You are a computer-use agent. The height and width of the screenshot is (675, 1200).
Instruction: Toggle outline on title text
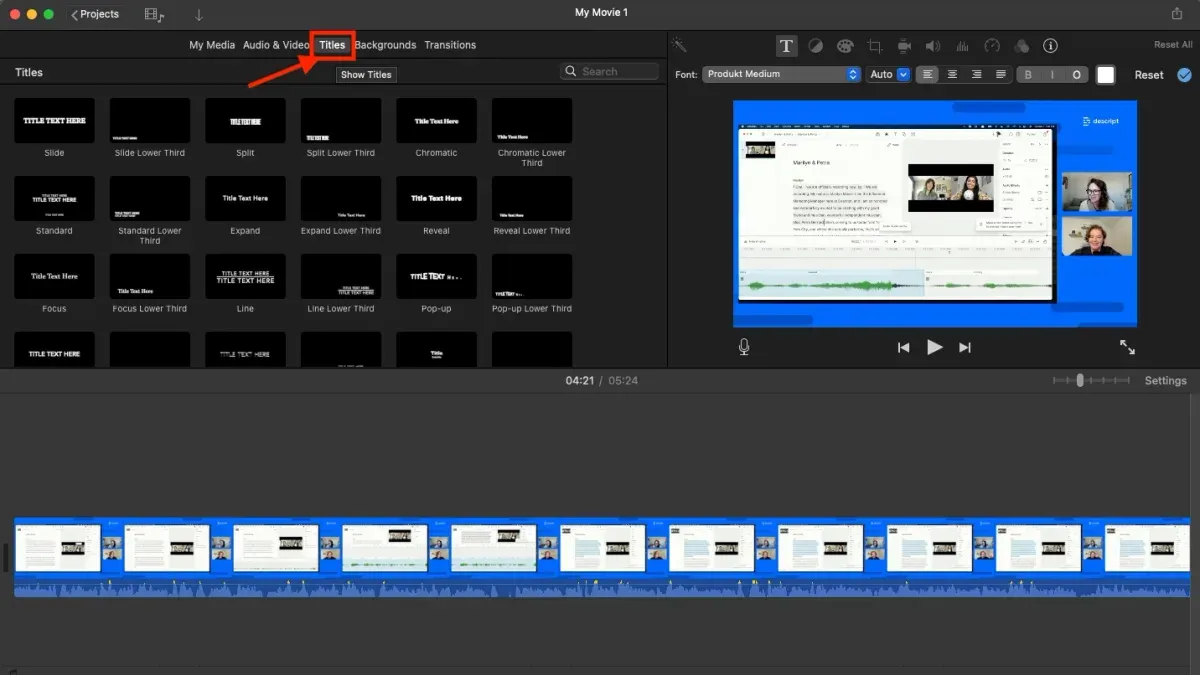(1076, 75)
